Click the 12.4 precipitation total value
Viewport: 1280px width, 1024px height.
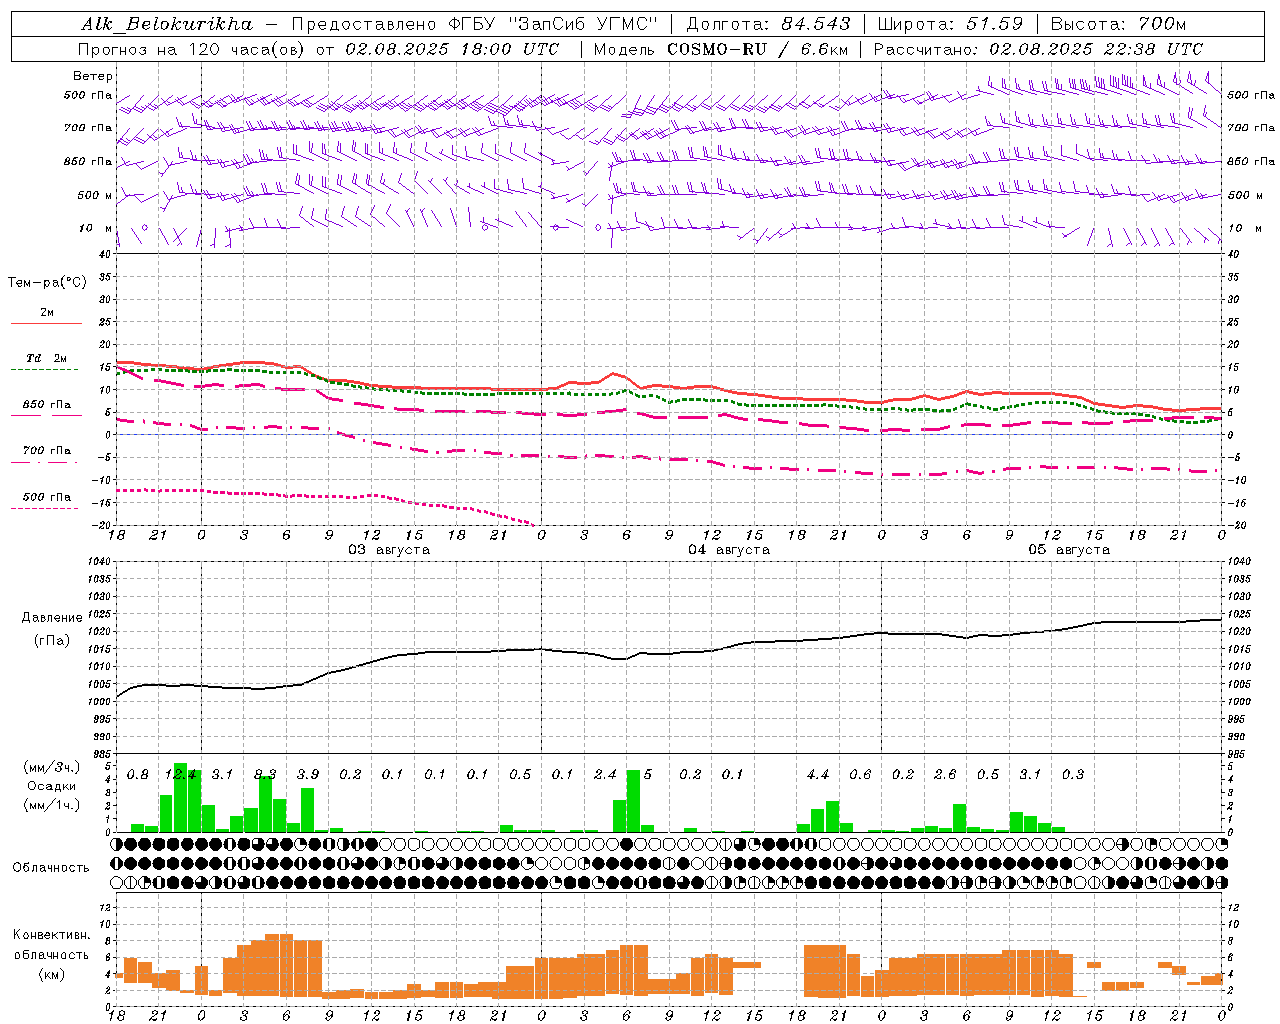click(180, 774)
